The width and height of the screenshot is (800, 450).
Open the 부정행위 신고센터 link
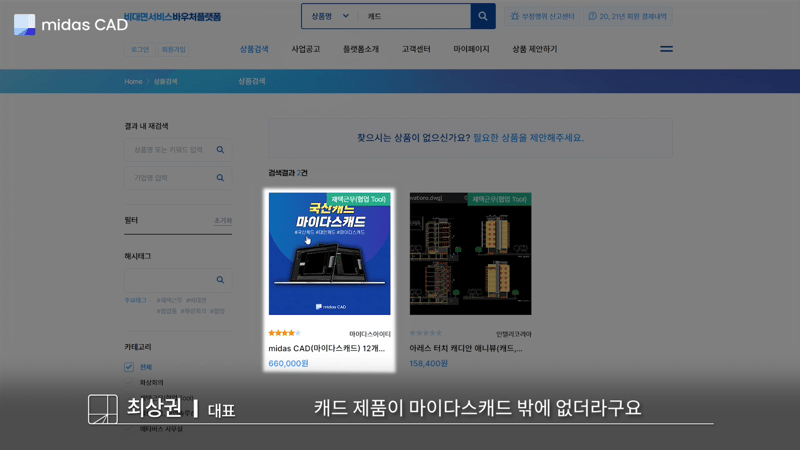[x=542, y=16]
